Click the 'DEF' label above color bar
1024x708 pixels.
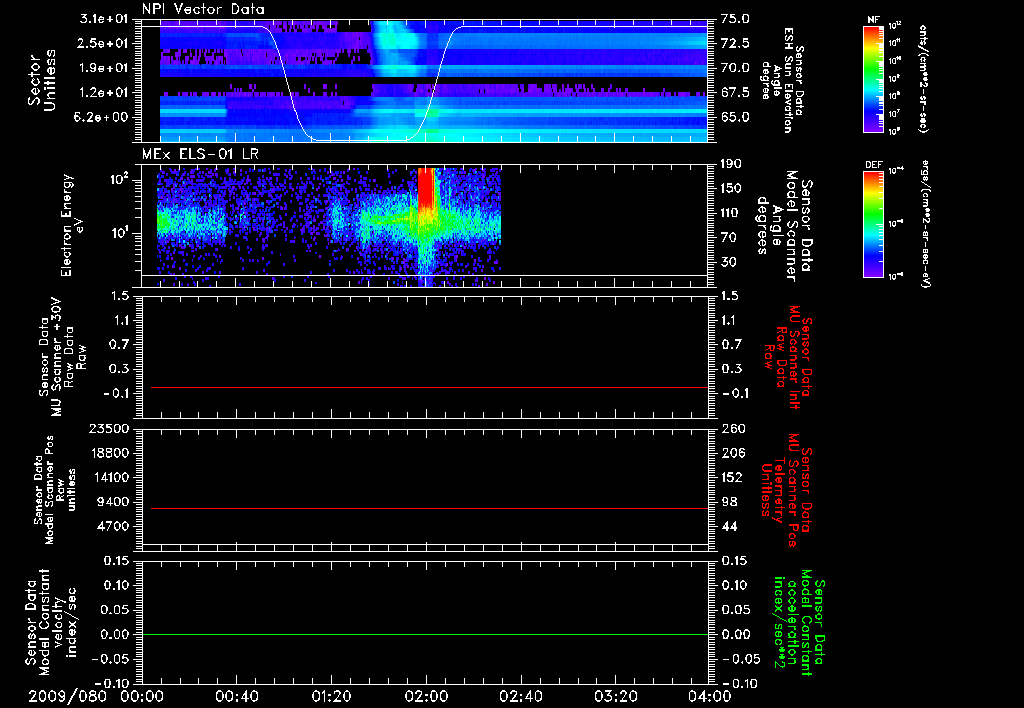click(x=874, y=165)
